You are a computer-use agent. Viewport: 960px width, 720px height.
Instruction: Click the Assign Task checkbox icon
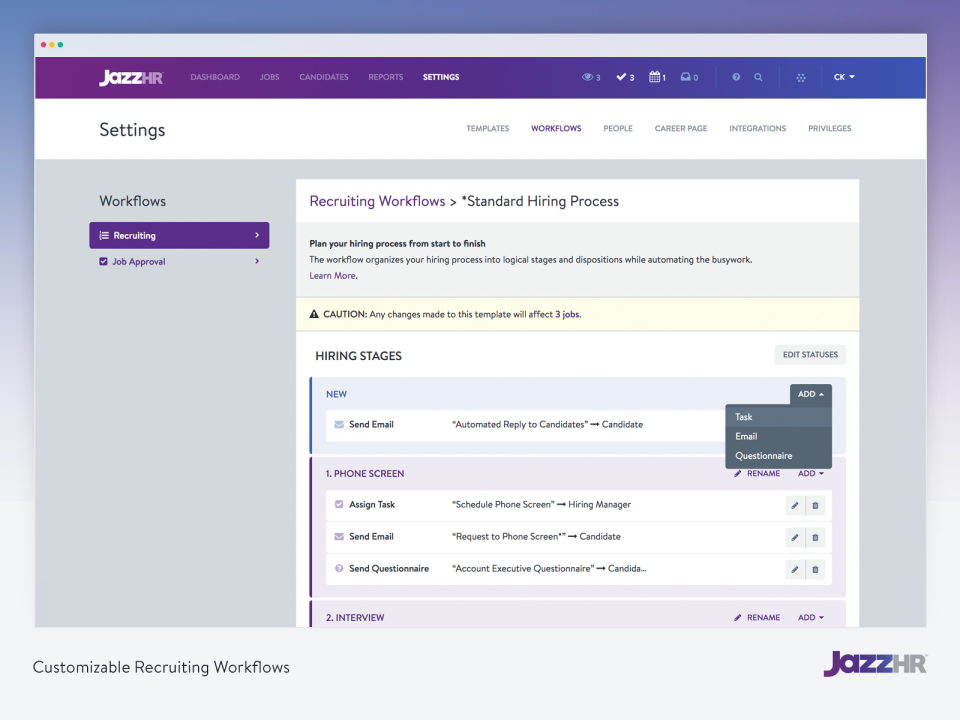tap(340, 505)
